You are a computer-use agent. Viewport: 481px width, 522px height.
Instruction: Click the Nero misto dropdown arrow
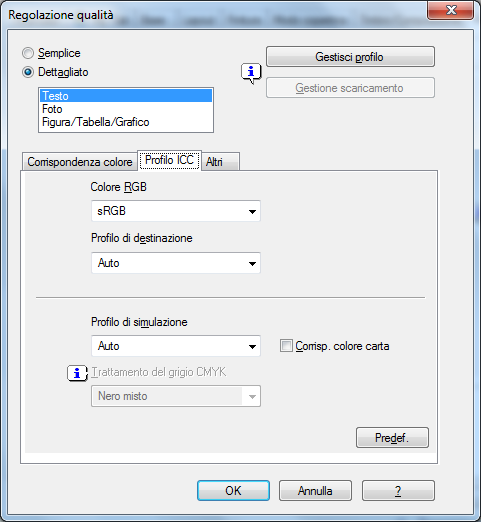[x=252, y=396]
